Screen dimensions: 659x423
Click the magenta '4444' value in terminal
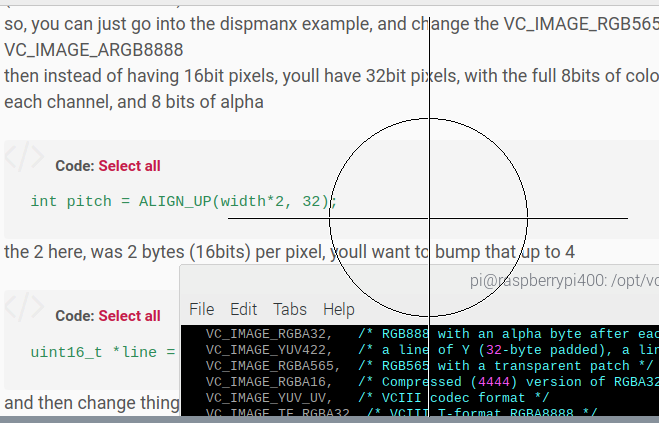tap(494, 382)
